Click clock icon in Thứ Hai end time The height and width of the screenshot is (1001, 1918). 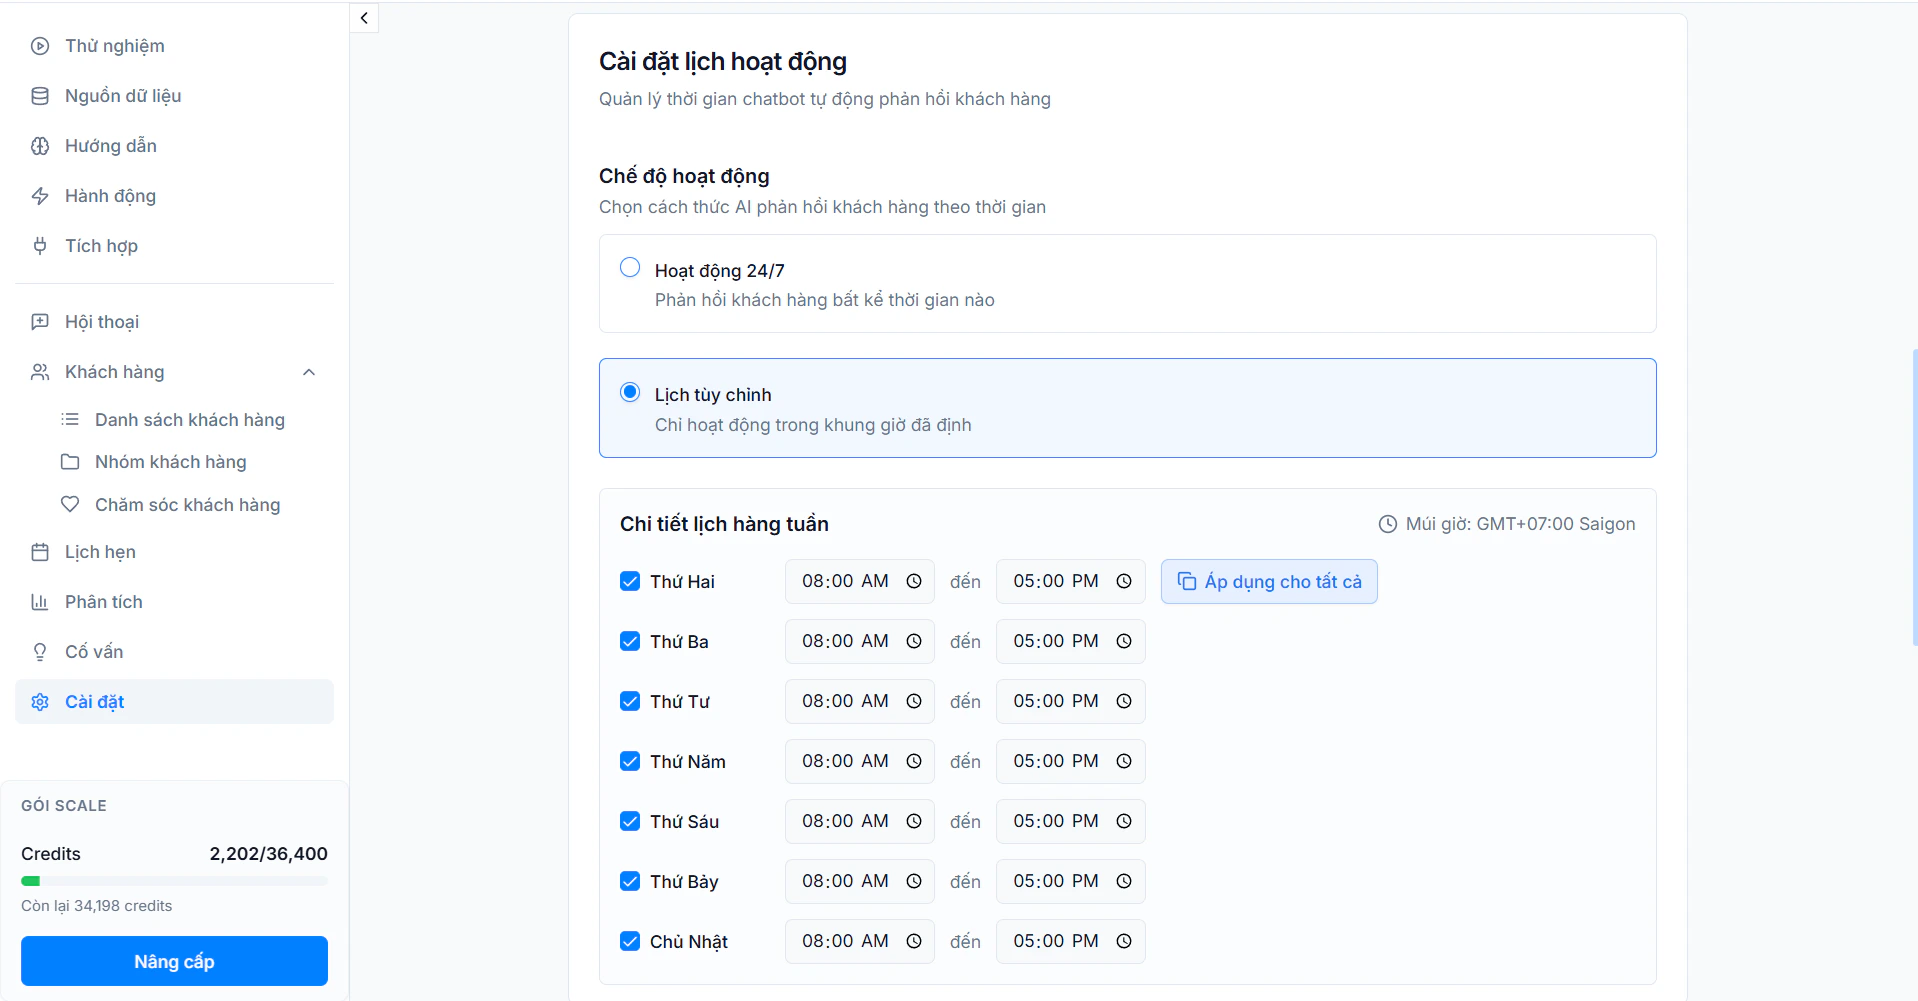click(1124, 581)
